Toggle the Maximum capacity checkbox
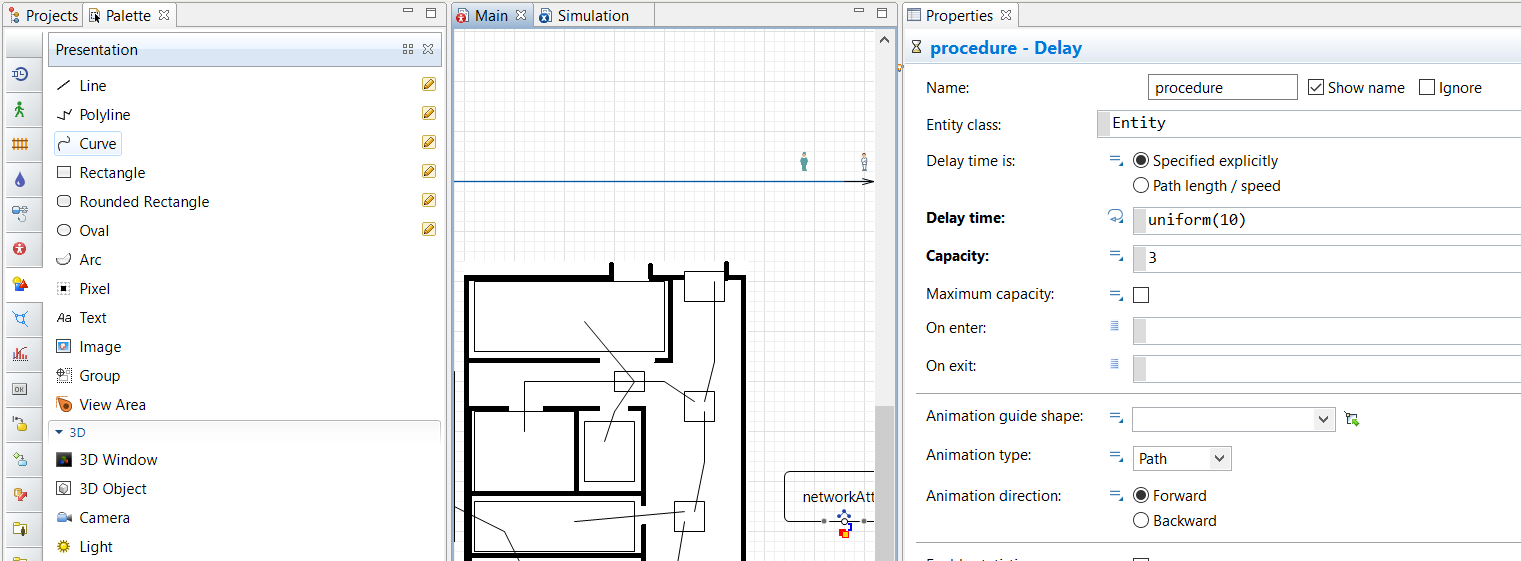 point(1141,295)
